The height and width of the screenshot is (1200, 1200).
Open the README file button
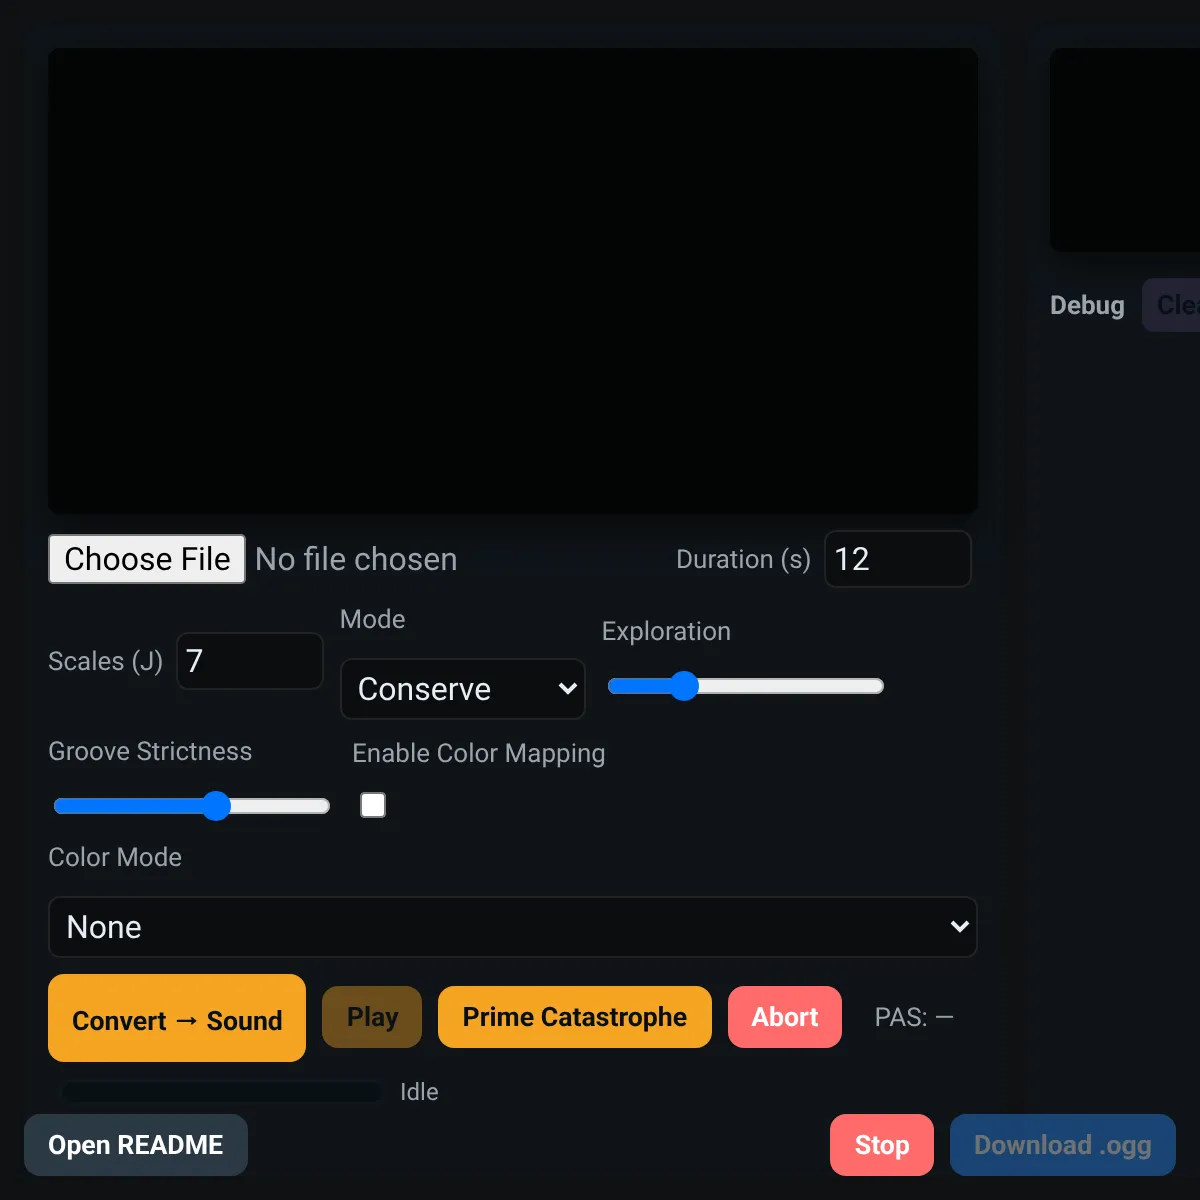click(x=136, y=1145)
